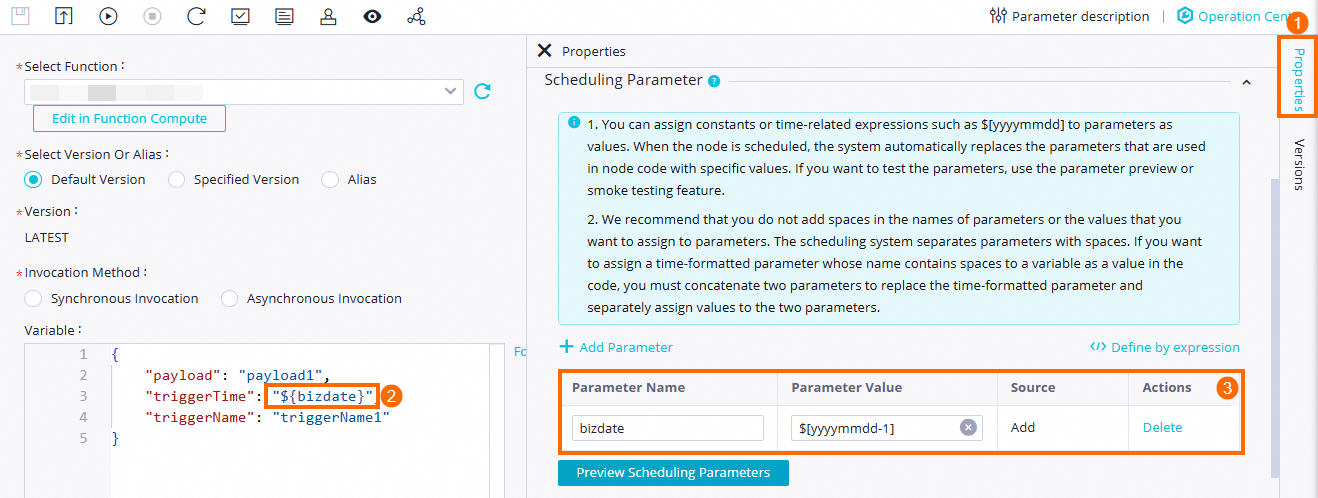Select the Alias radio option
Image resolution: width=1318 pixels, height=498 pixels.
click(x=329, y=180)
